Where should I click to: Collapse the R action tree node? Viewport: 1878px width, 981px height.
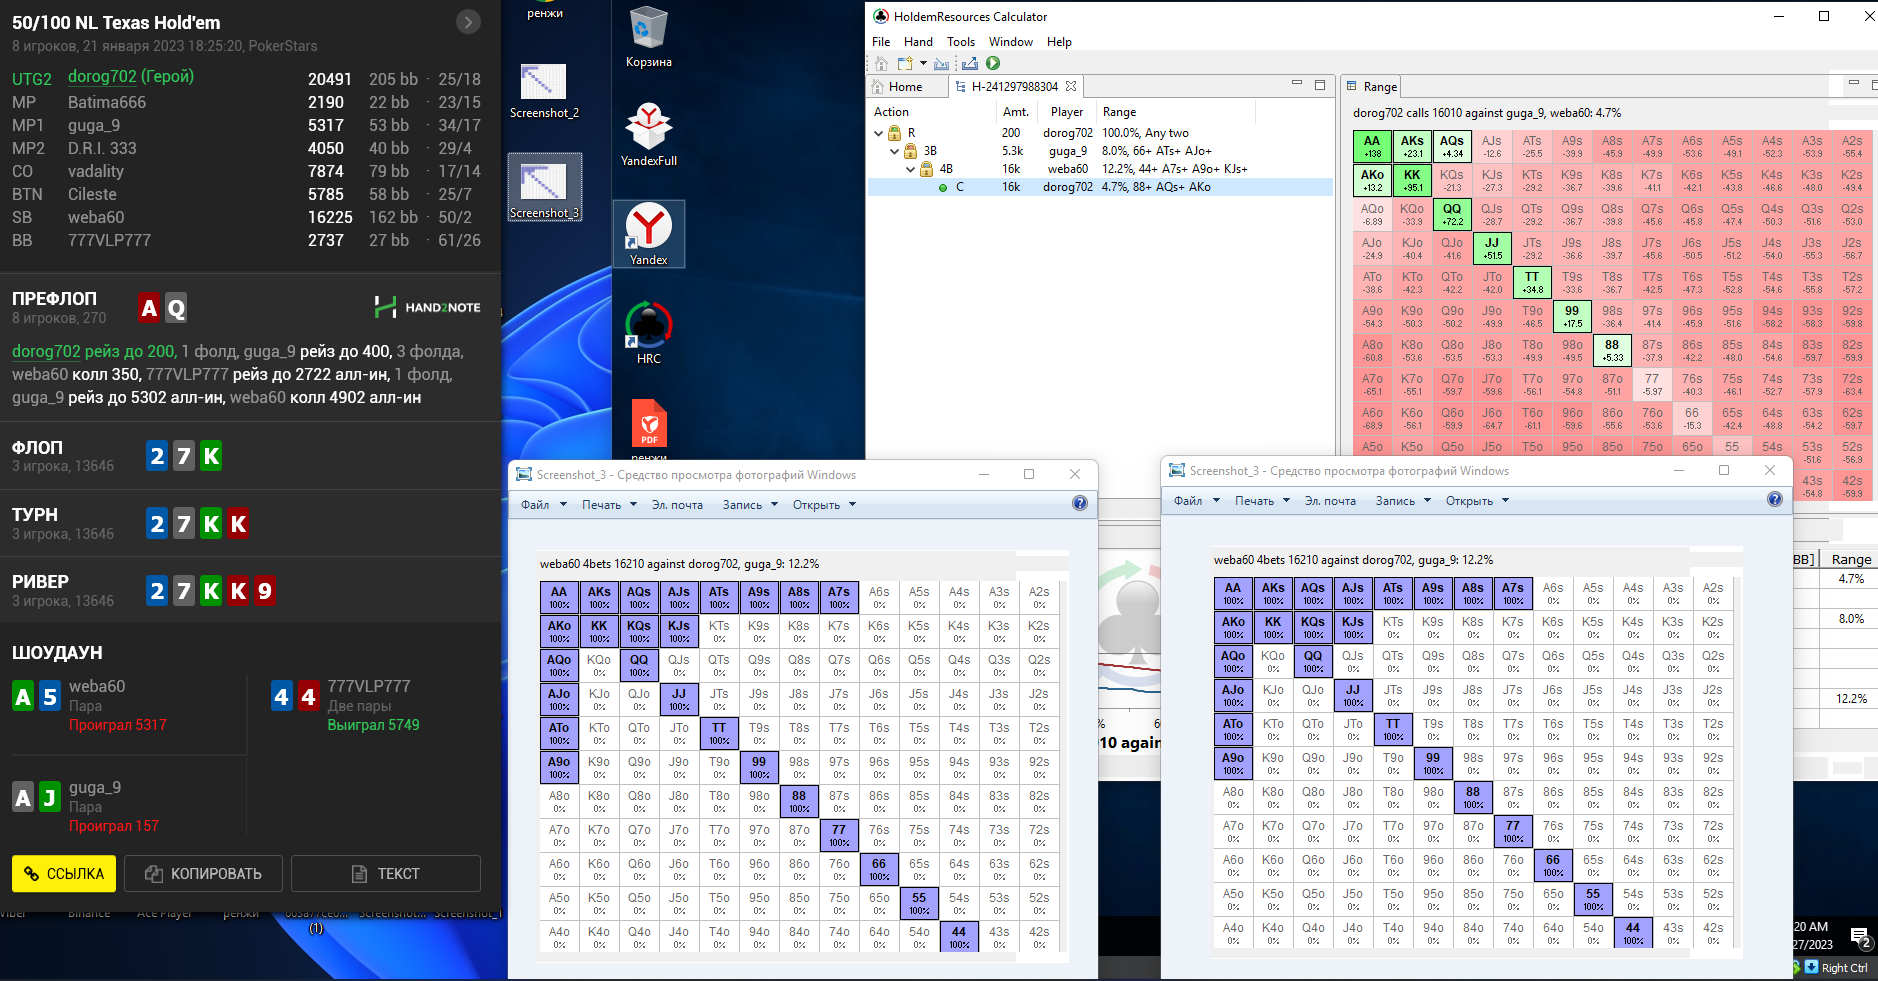pyautogui.click(x=879, y=133)
